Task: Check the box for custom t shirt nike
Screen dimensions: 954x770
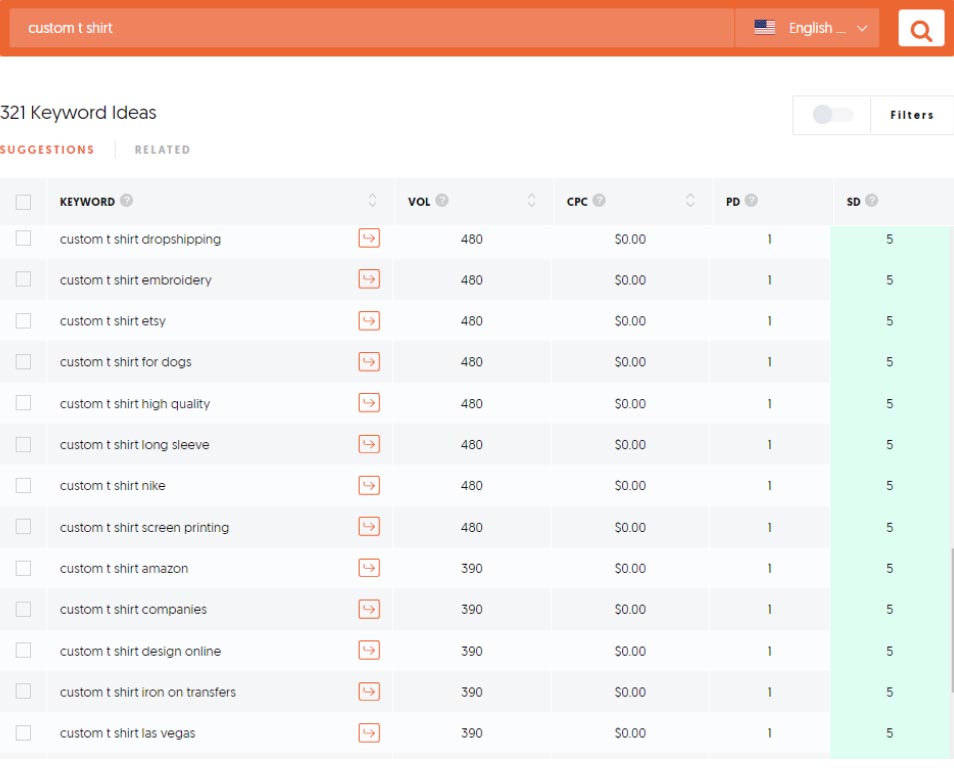Action: click(x=23, y=485)
